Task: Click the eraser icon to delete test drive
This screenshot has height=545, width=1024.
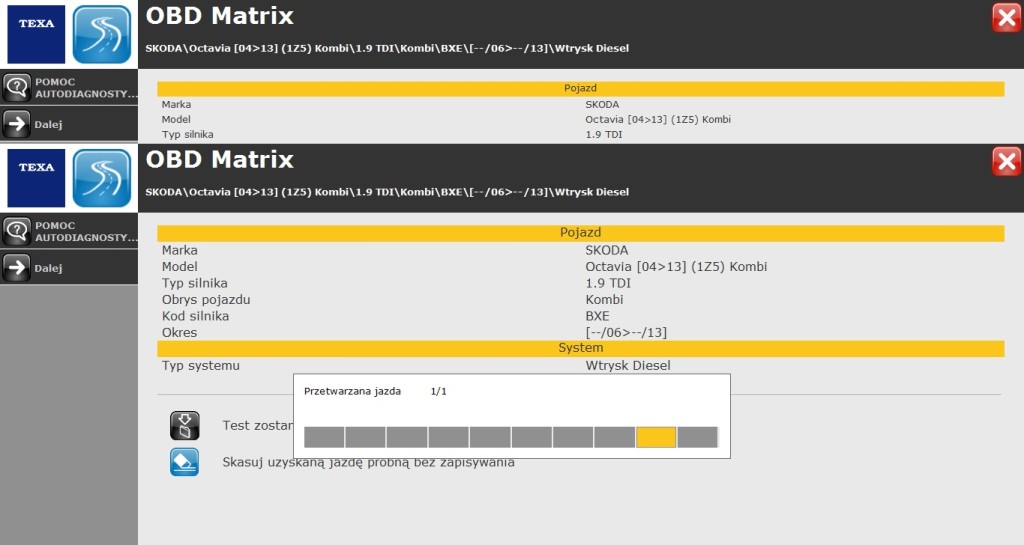Action: [185, 462]
